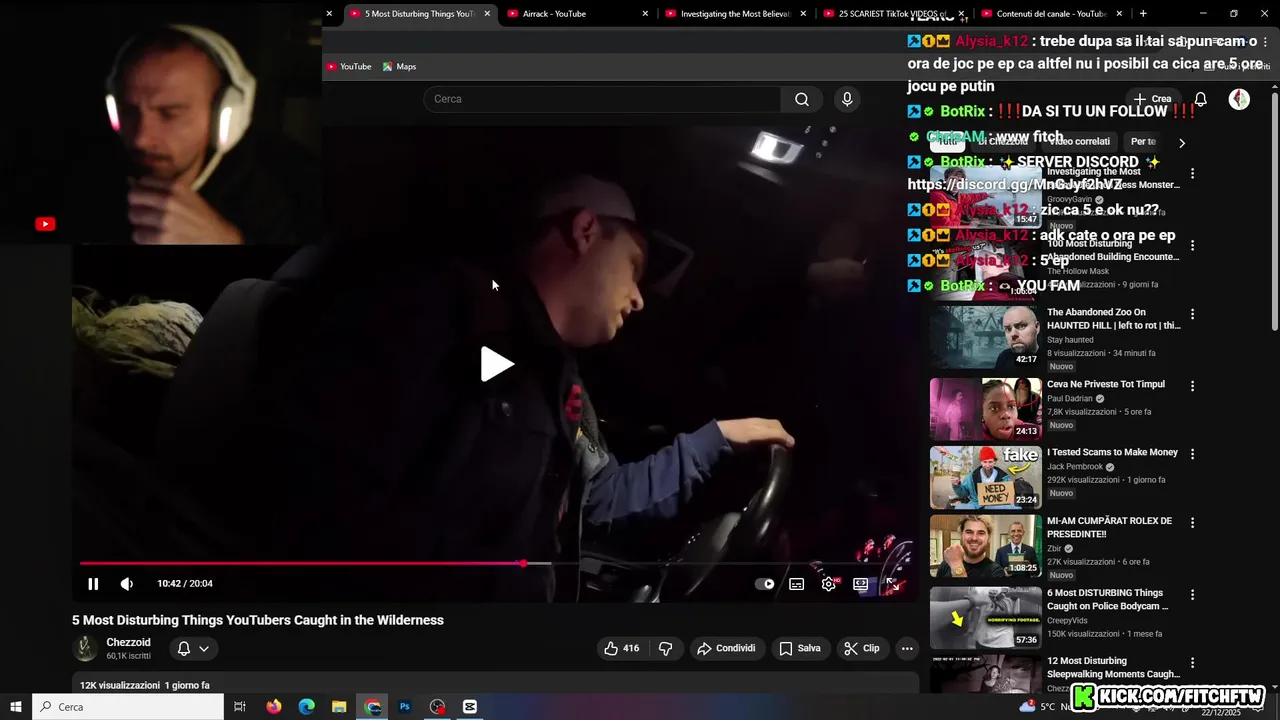
Task: Open the YouTube bookmark
Action: click(x=349, y=66)
